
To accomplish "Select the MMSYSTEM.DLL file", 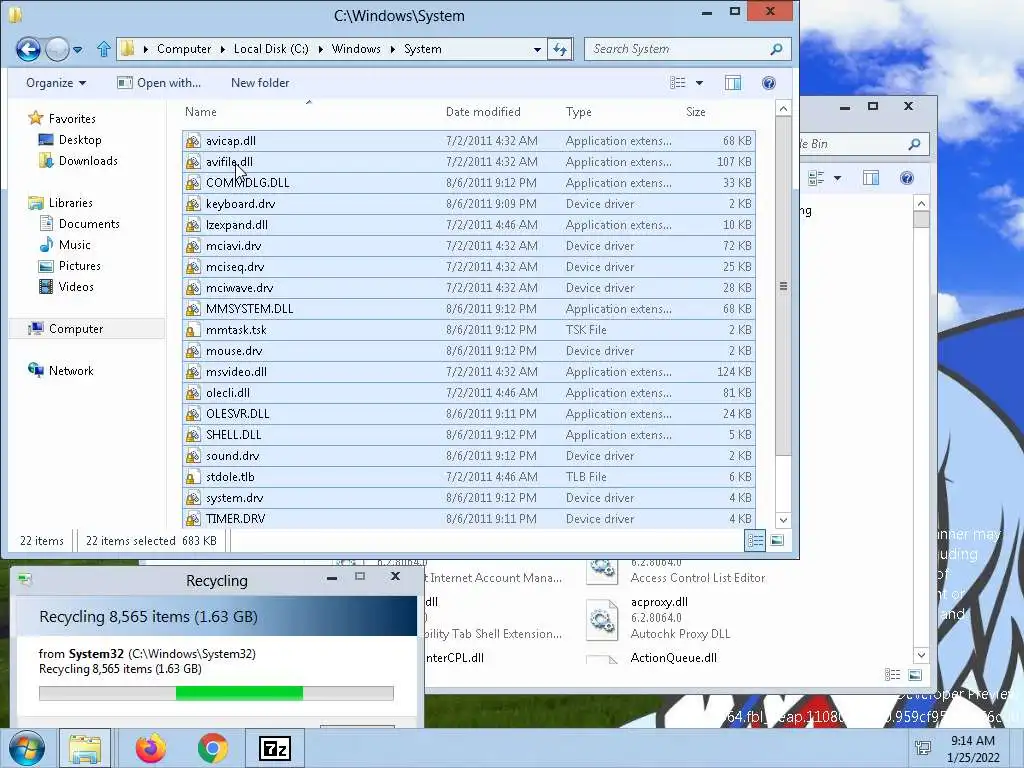I will pyautogui.click(x=469, y=309).
